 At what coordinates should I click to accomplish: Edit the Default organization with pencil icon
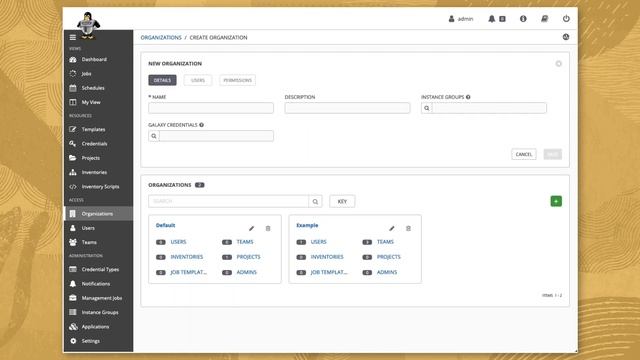pos(251,229)
